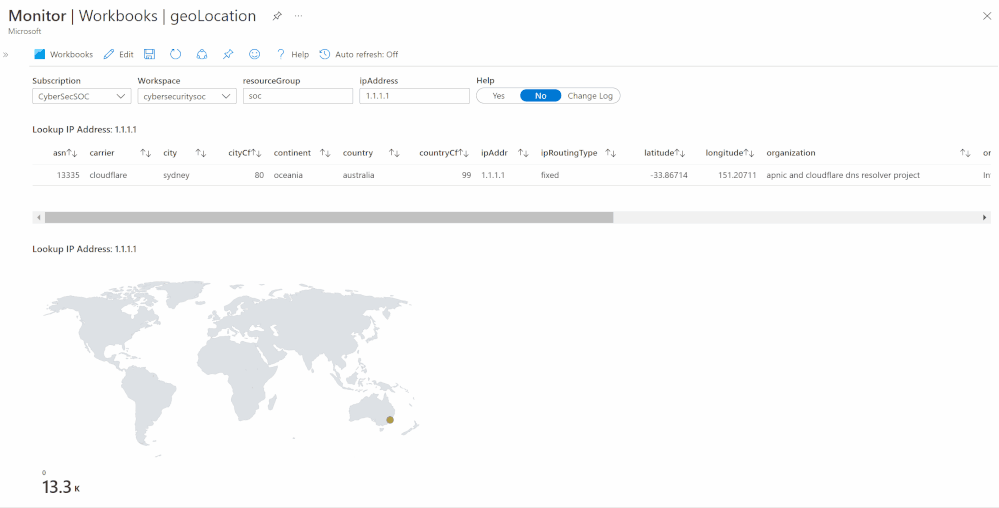
Task: Click the cloudflare carrier cell
Action: (x=108, y=175)
